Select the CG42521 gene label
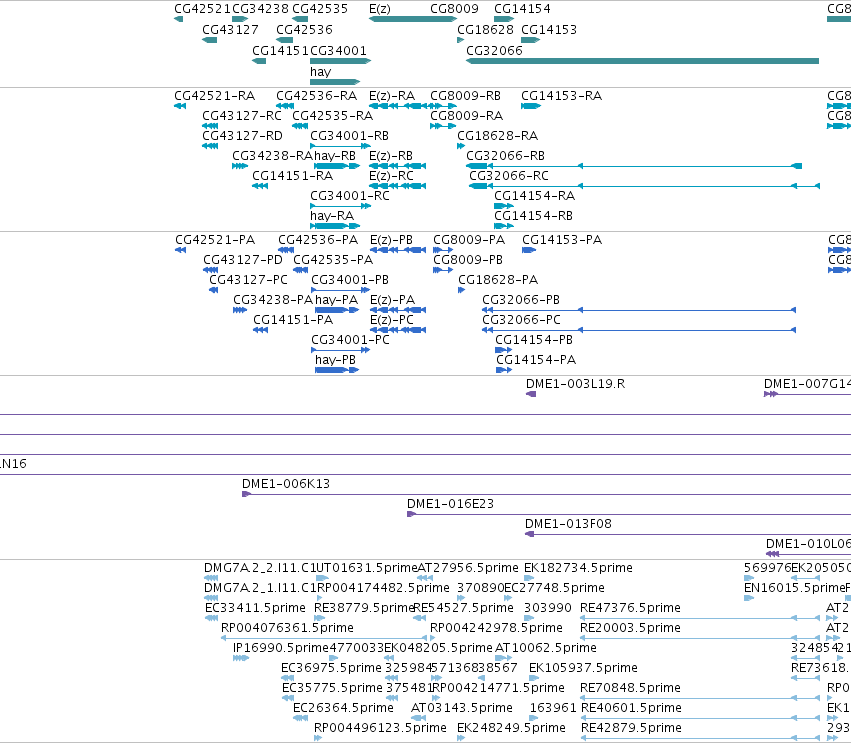The height and width of the screenshot is (743, 851). (x=202, y=9)
